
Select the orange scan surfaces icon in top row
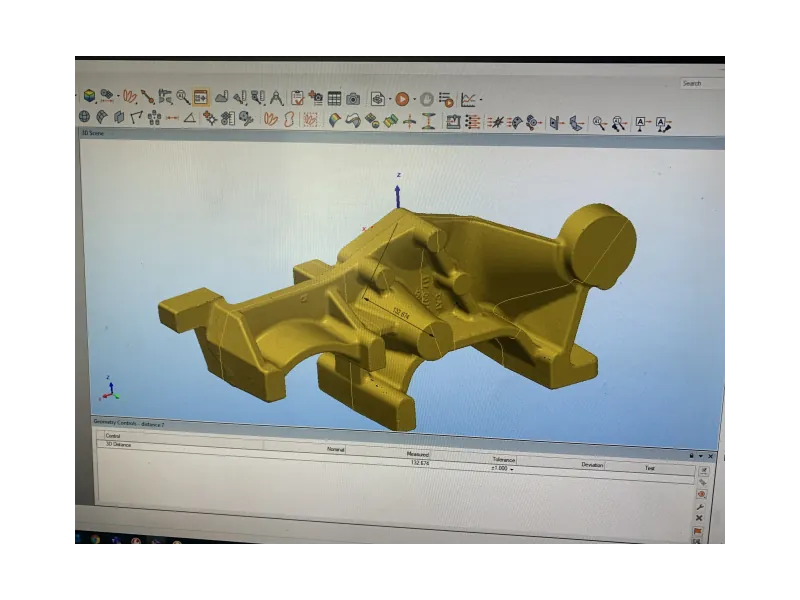click(130, 96)
